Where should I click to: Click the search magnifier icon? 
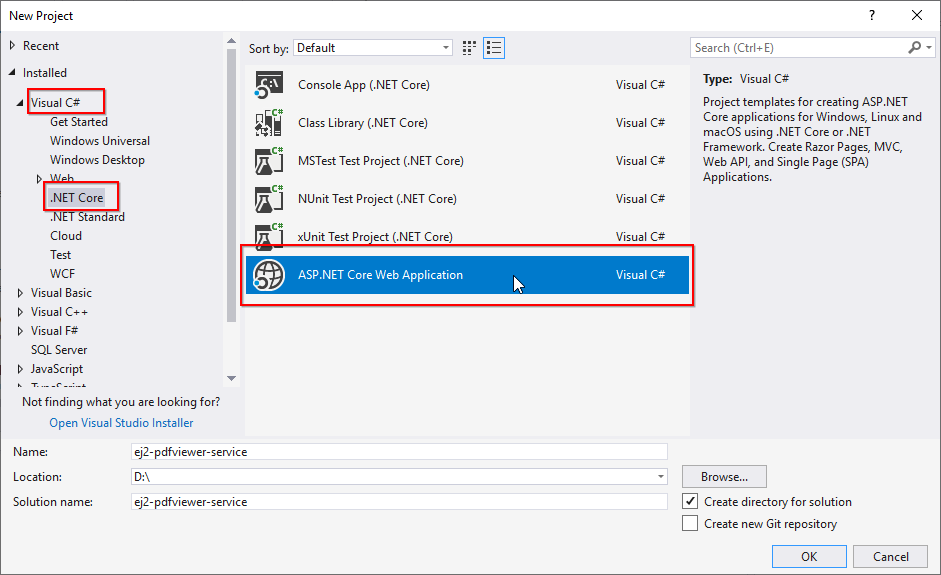pyautogui.click(x=914, y=48)
